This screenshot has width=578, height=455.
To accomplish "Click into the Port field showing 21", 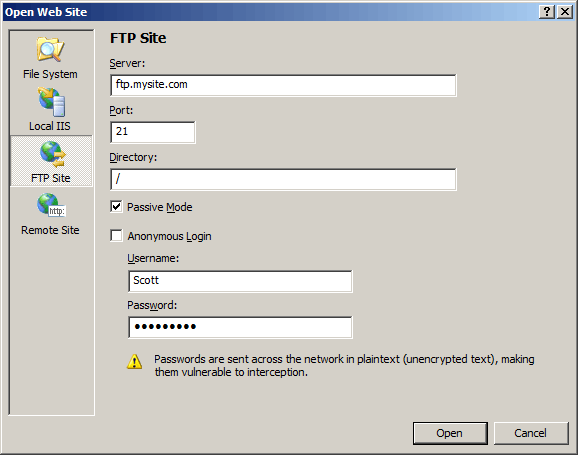I will (x=153, y=132).
